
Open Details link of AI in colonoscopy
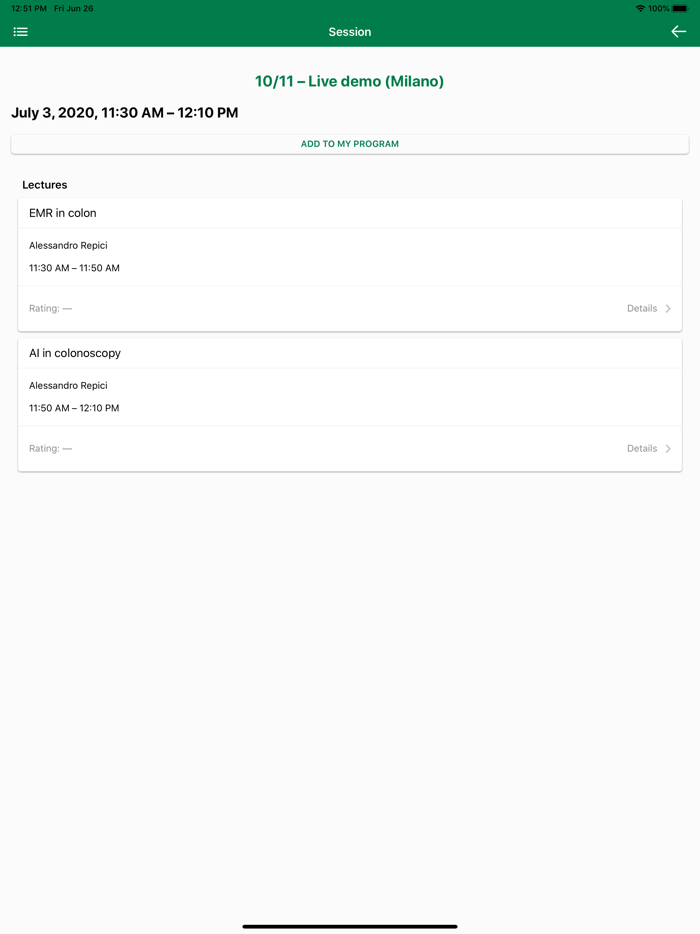coord(642,449)
